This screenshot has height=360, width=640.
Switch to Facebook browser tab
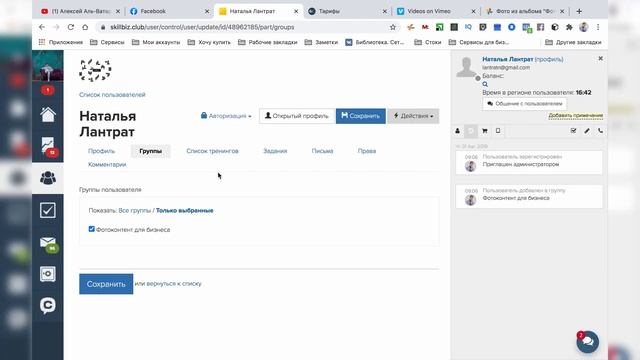[169, 11]
